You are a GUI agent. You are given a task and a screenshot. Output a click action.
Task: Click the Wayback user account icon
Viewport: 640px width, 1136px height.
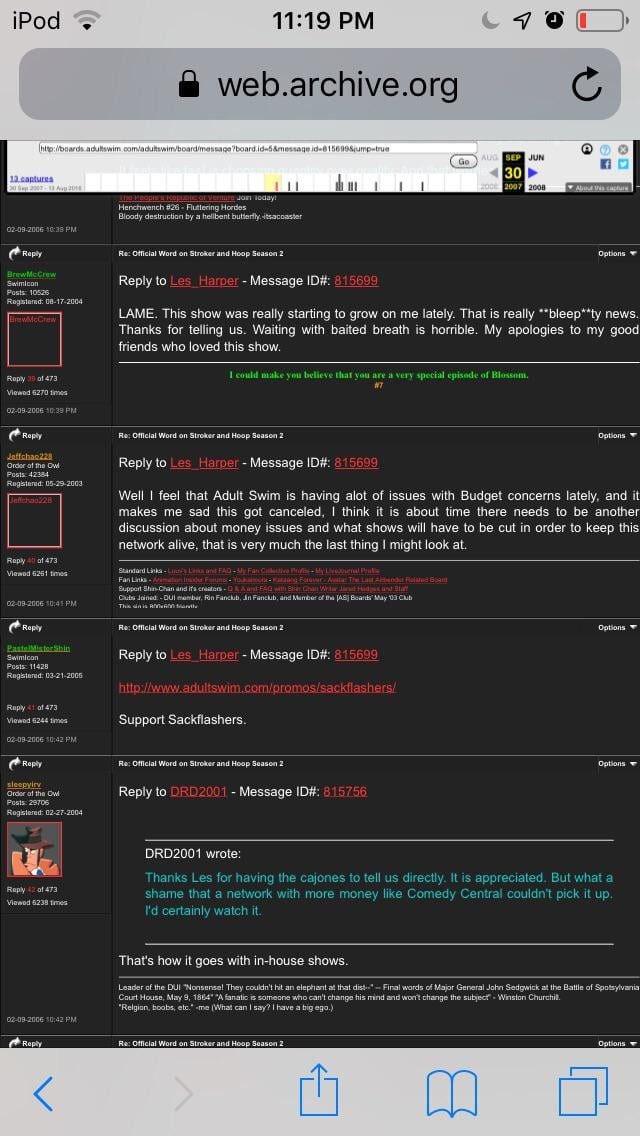point(586,149)
